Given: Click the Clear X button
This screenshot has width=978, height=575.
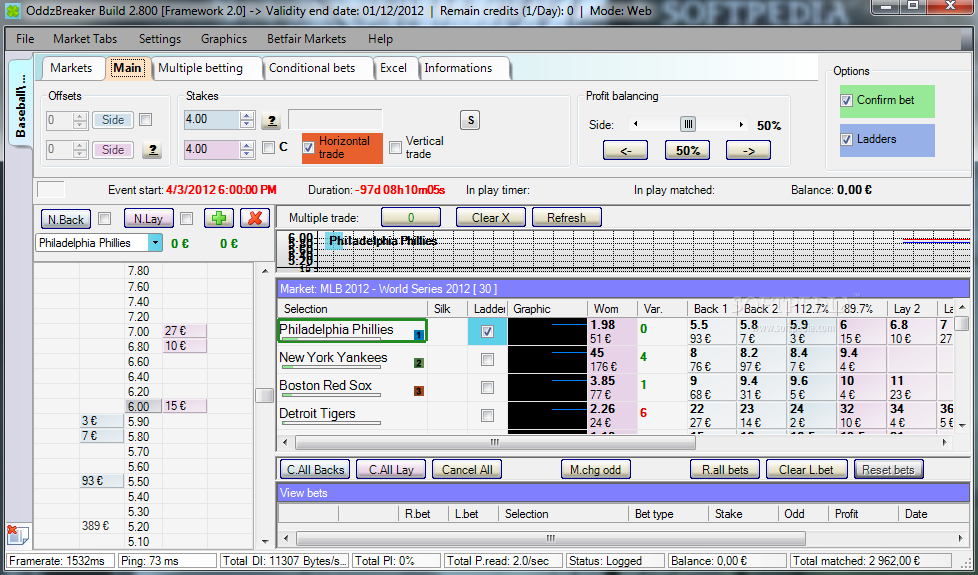Looking at the screenshot, I should (491, 218).
